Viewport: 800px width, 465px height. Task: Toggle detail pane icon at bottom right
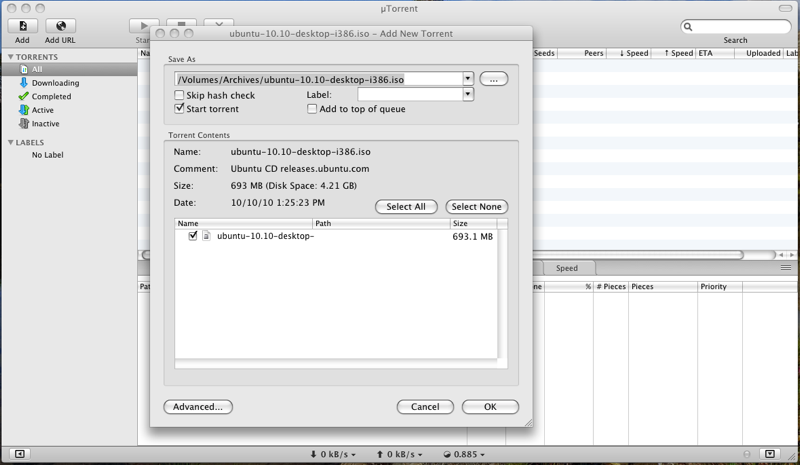click(x=770, y=454)
